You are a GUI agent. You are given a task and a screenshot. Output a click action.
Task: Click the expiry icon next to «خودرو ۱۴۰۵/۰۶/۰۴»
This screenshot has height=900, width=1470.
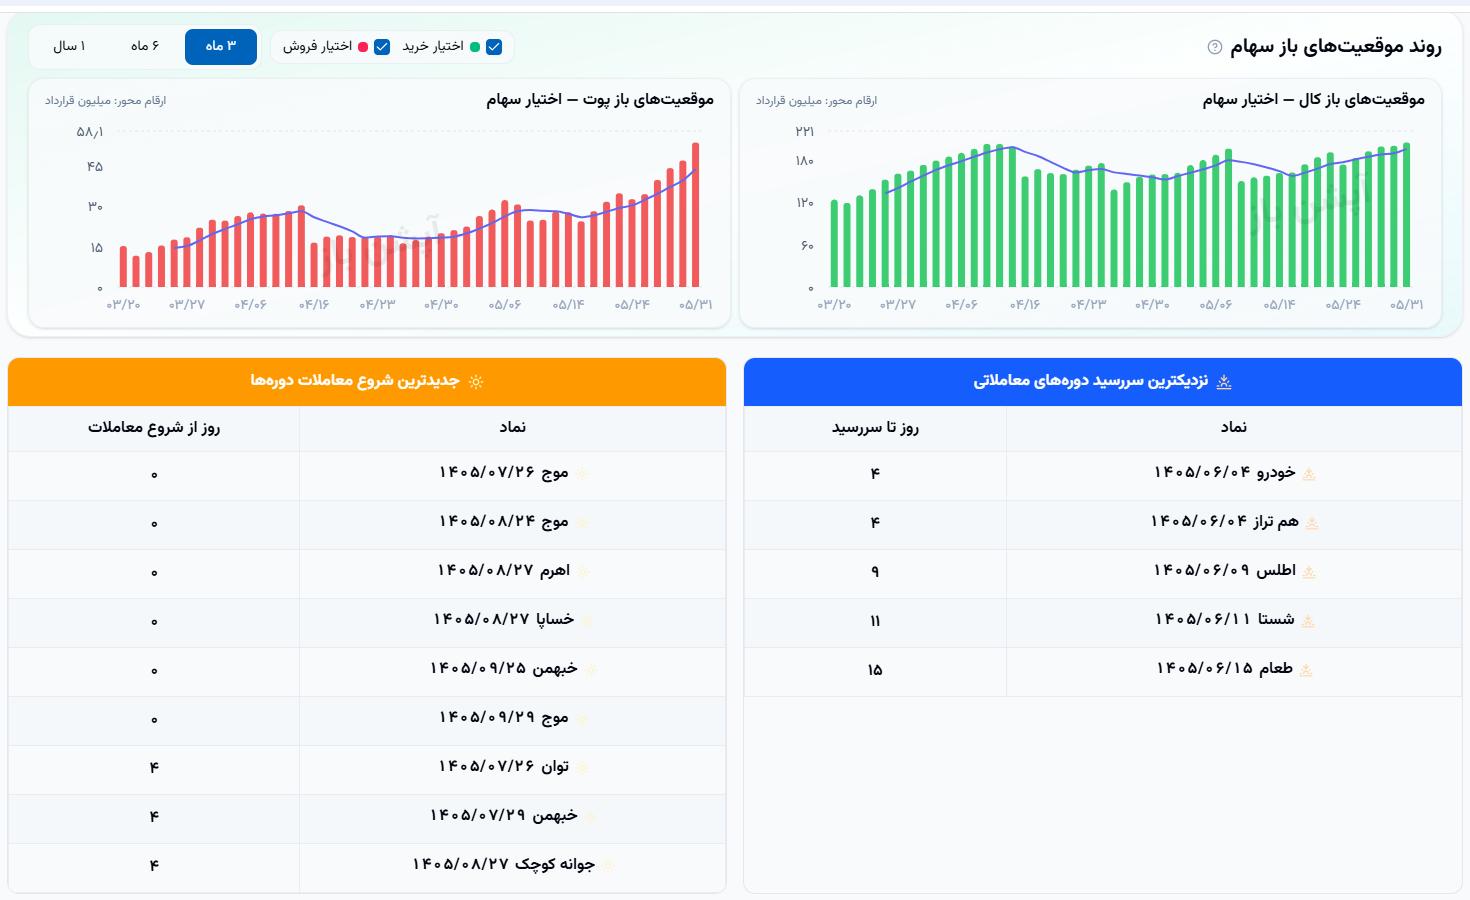[1309, 474]
